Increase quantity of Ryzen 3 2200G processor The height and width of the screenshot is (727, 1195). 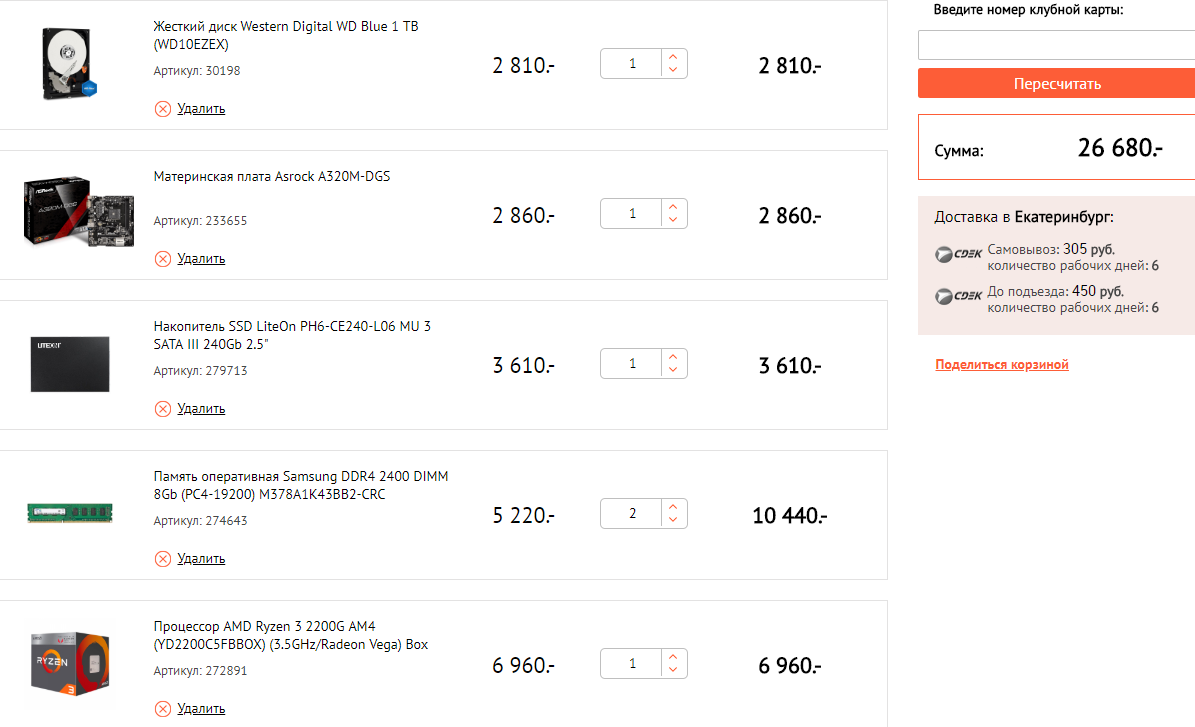(674, 657)
